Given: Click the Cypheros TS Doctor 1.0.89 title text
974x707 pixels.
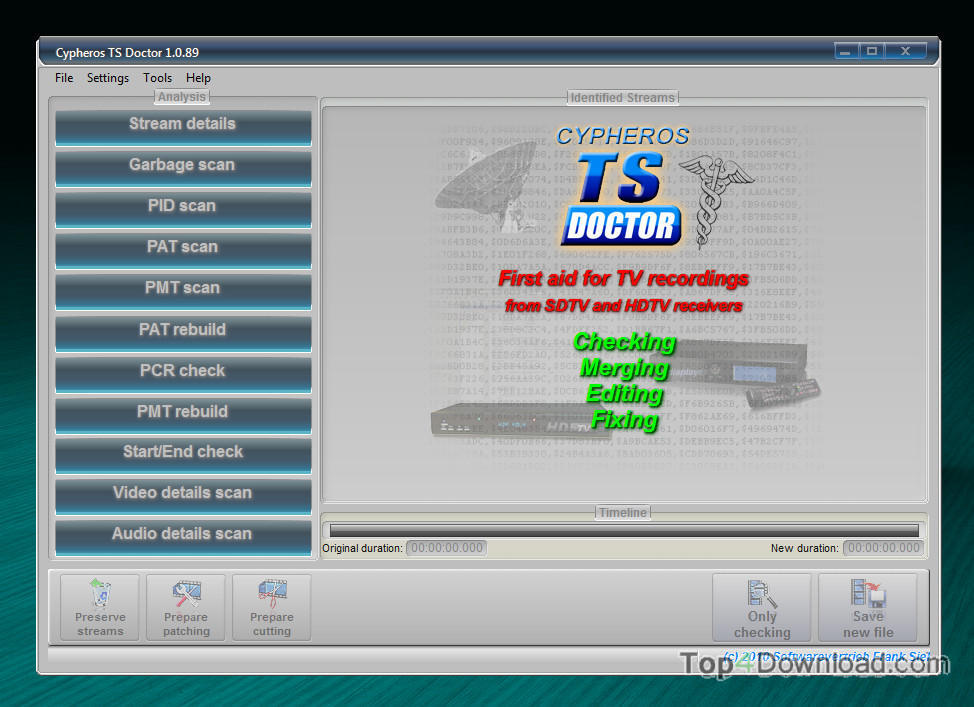Looking at the screenshot, I should 127,53.
